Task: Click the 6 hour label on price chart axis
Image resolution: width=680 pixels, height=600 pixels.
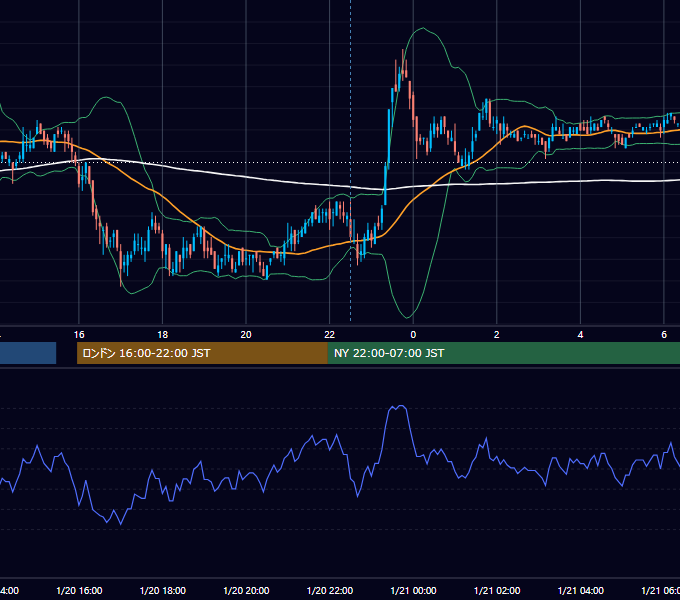Action: pos(664,335)
